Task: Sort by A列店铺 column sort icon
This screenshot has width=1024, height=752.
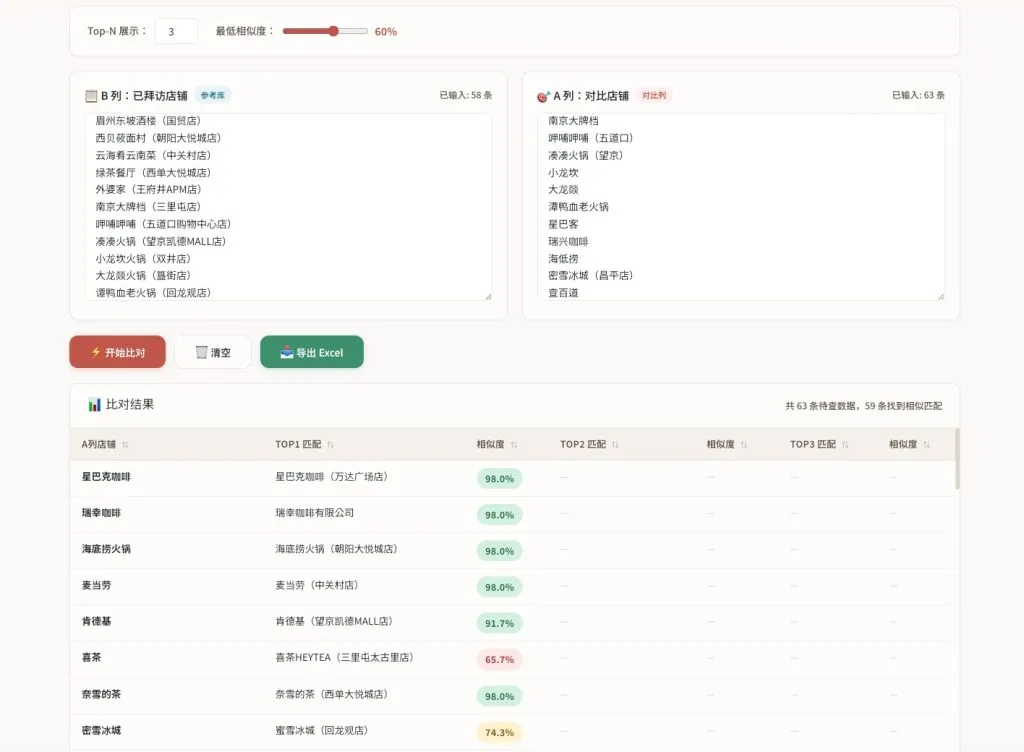Action: [x=125, y=445]
